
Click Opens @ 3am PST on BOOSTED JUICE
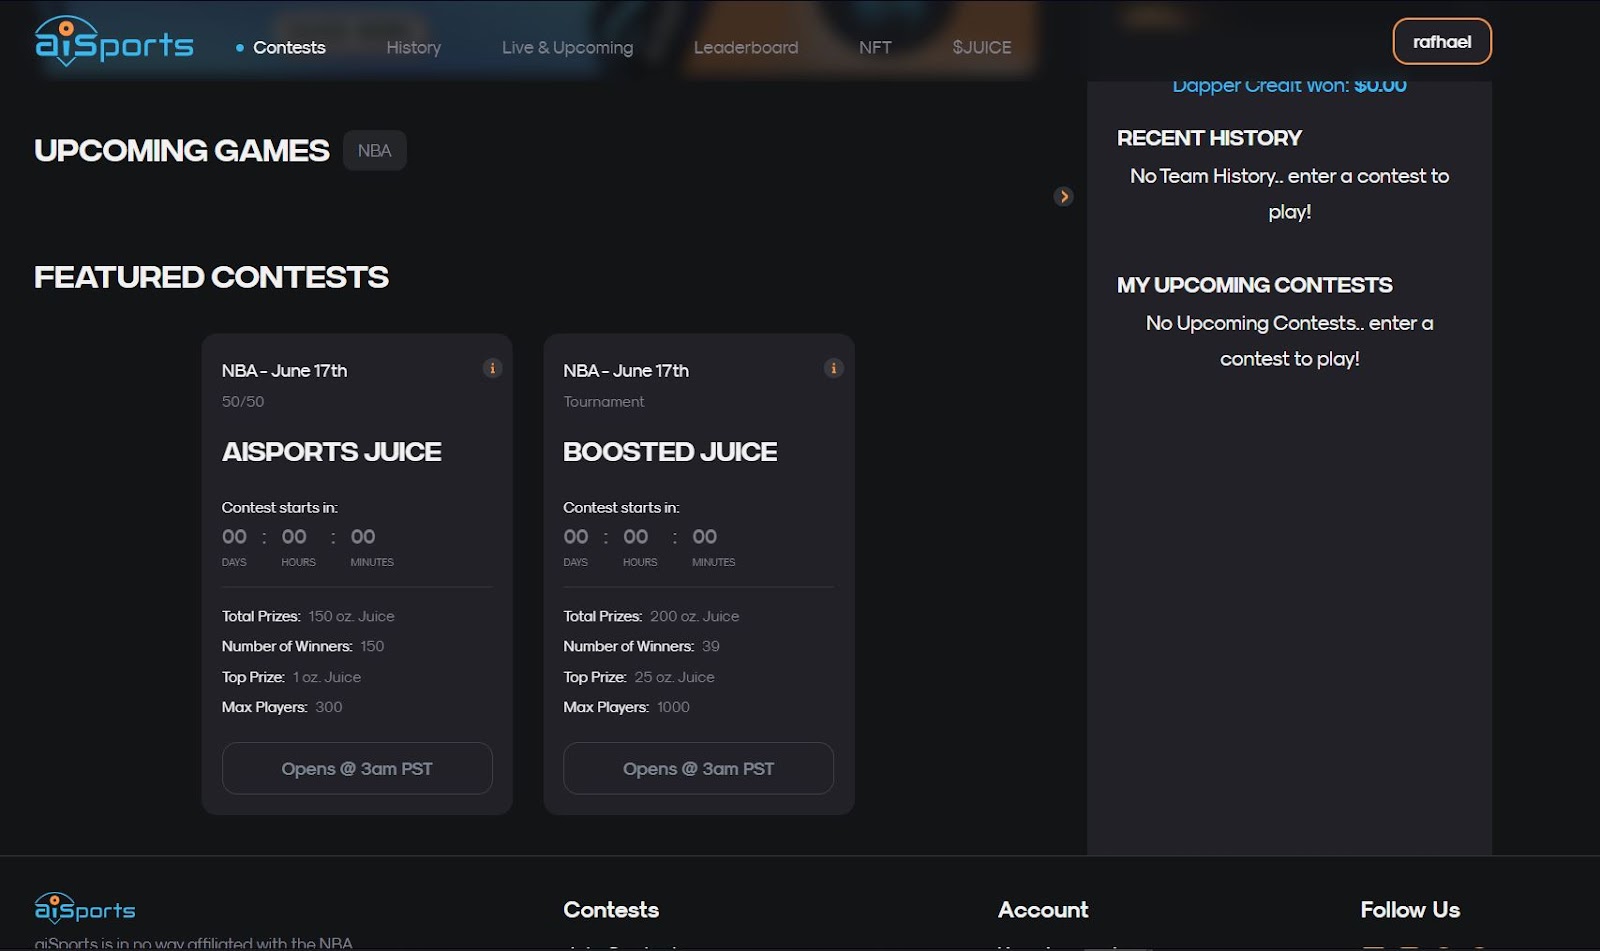tap(697, 768)
